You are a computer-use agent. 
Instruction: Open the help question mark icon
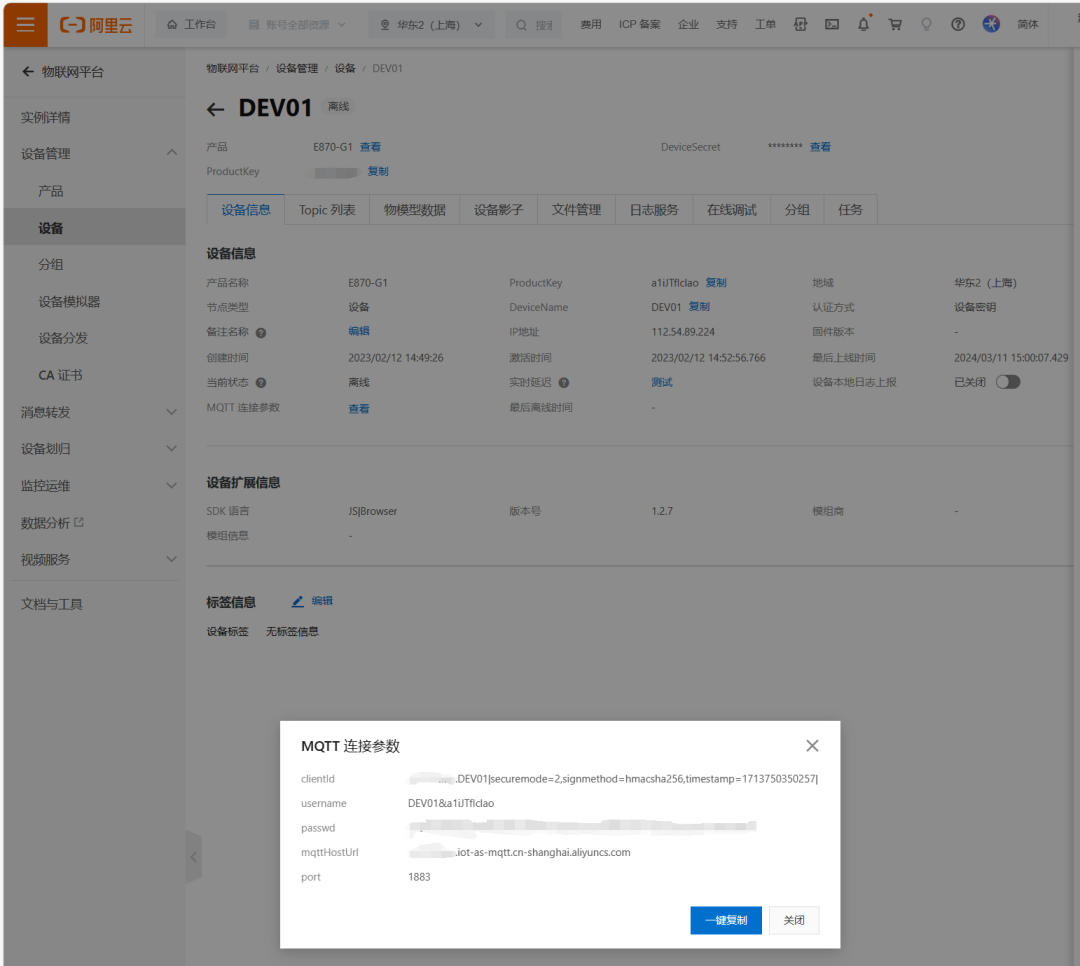pyautogui.click(x=958, y=24)
